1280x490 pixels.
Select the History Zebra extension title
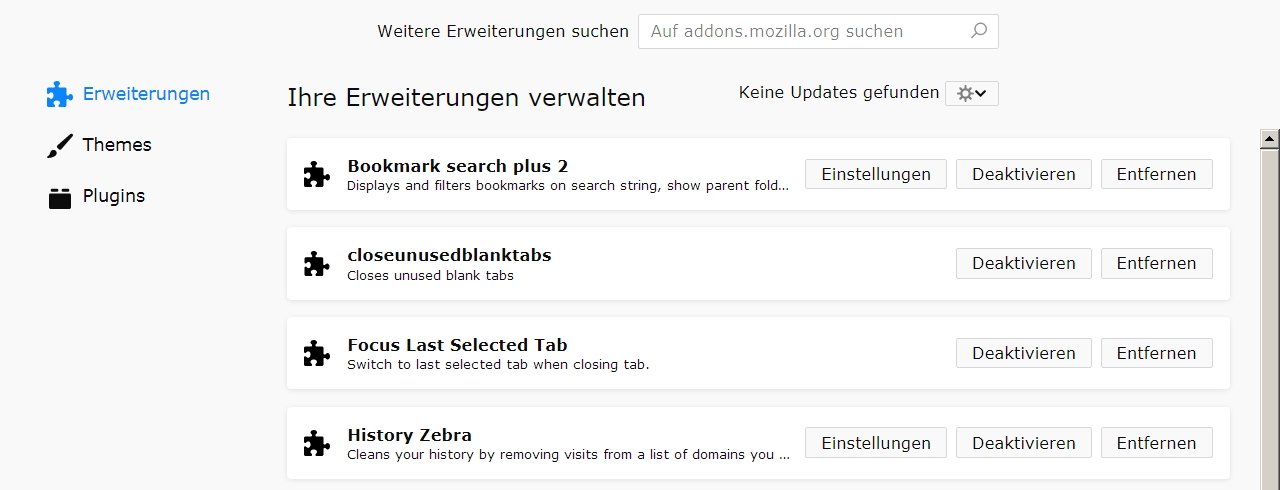click(x=409, y=435)
